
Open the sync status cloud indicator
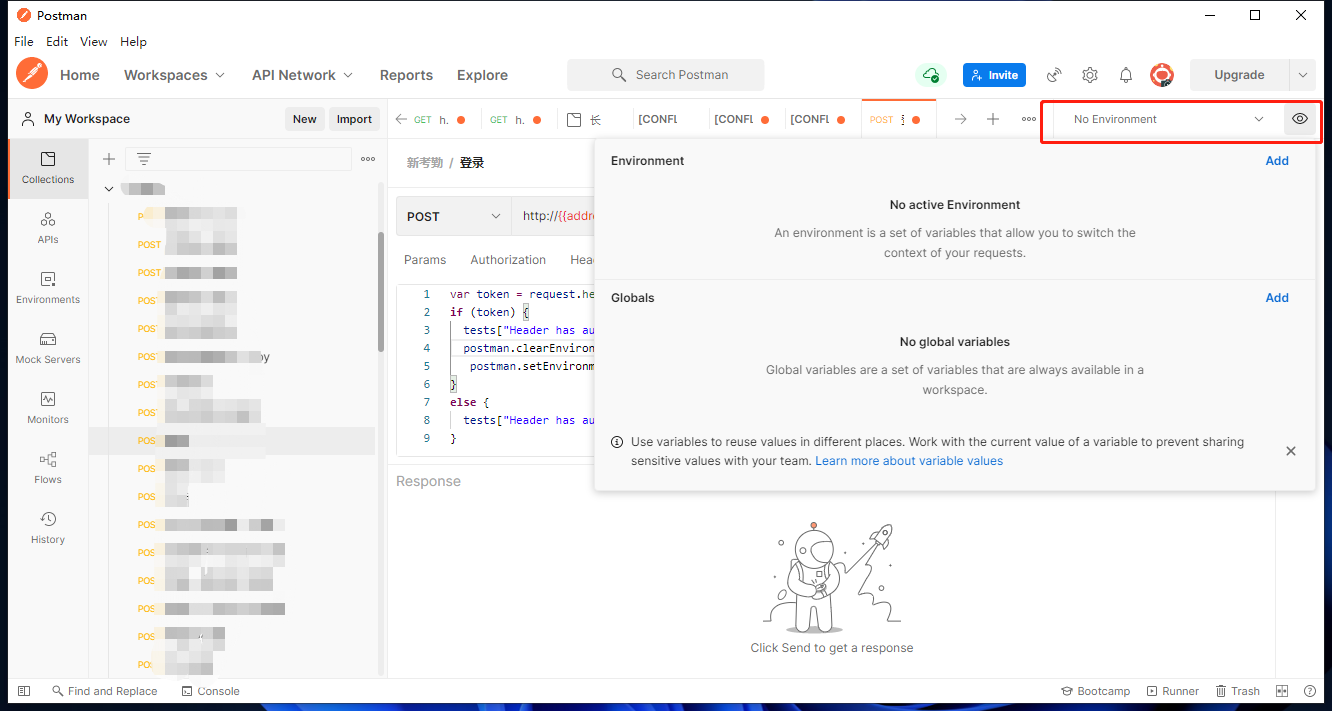pyautogui.click(x=930, y=74)
